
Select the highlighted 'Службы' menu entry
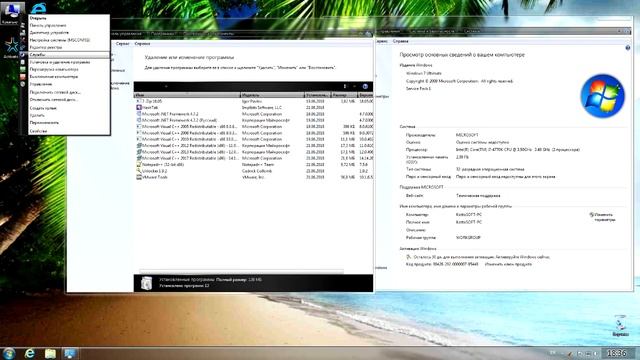pos(69,55)
